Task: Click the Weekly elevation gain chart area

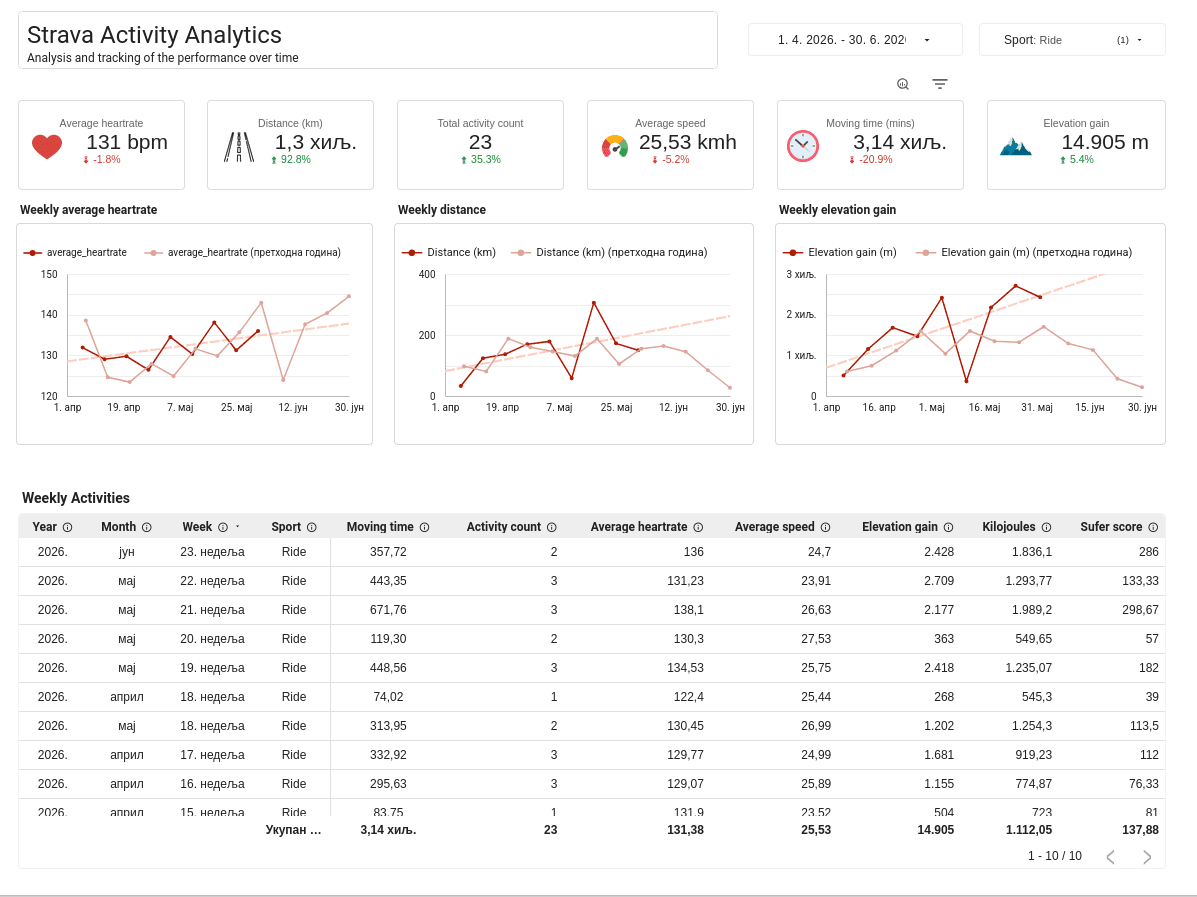Action: 984,335
